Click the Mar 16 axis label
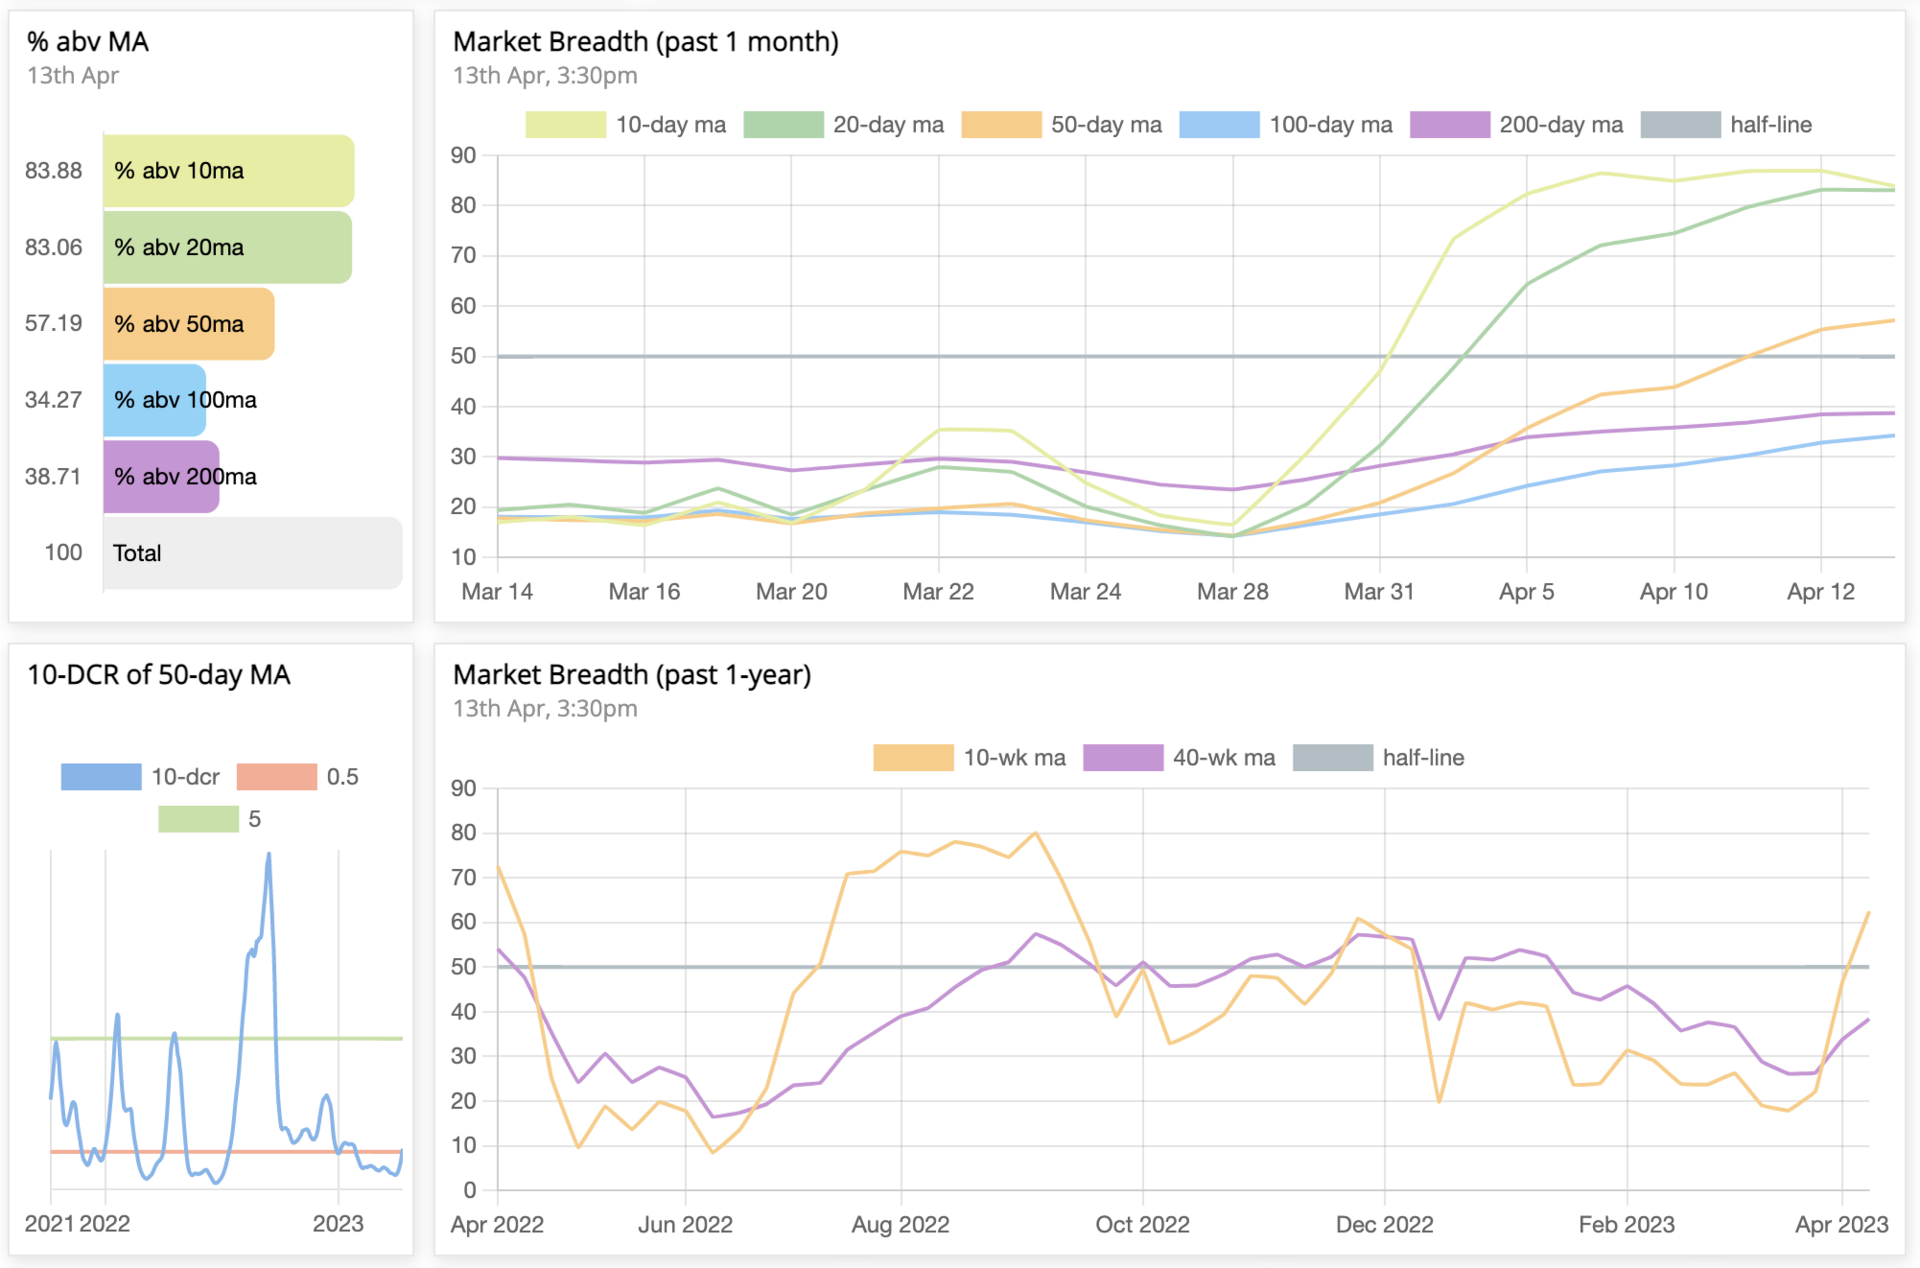Image resolution: width=1920 pixels, height=1268 pixels. 644,592
